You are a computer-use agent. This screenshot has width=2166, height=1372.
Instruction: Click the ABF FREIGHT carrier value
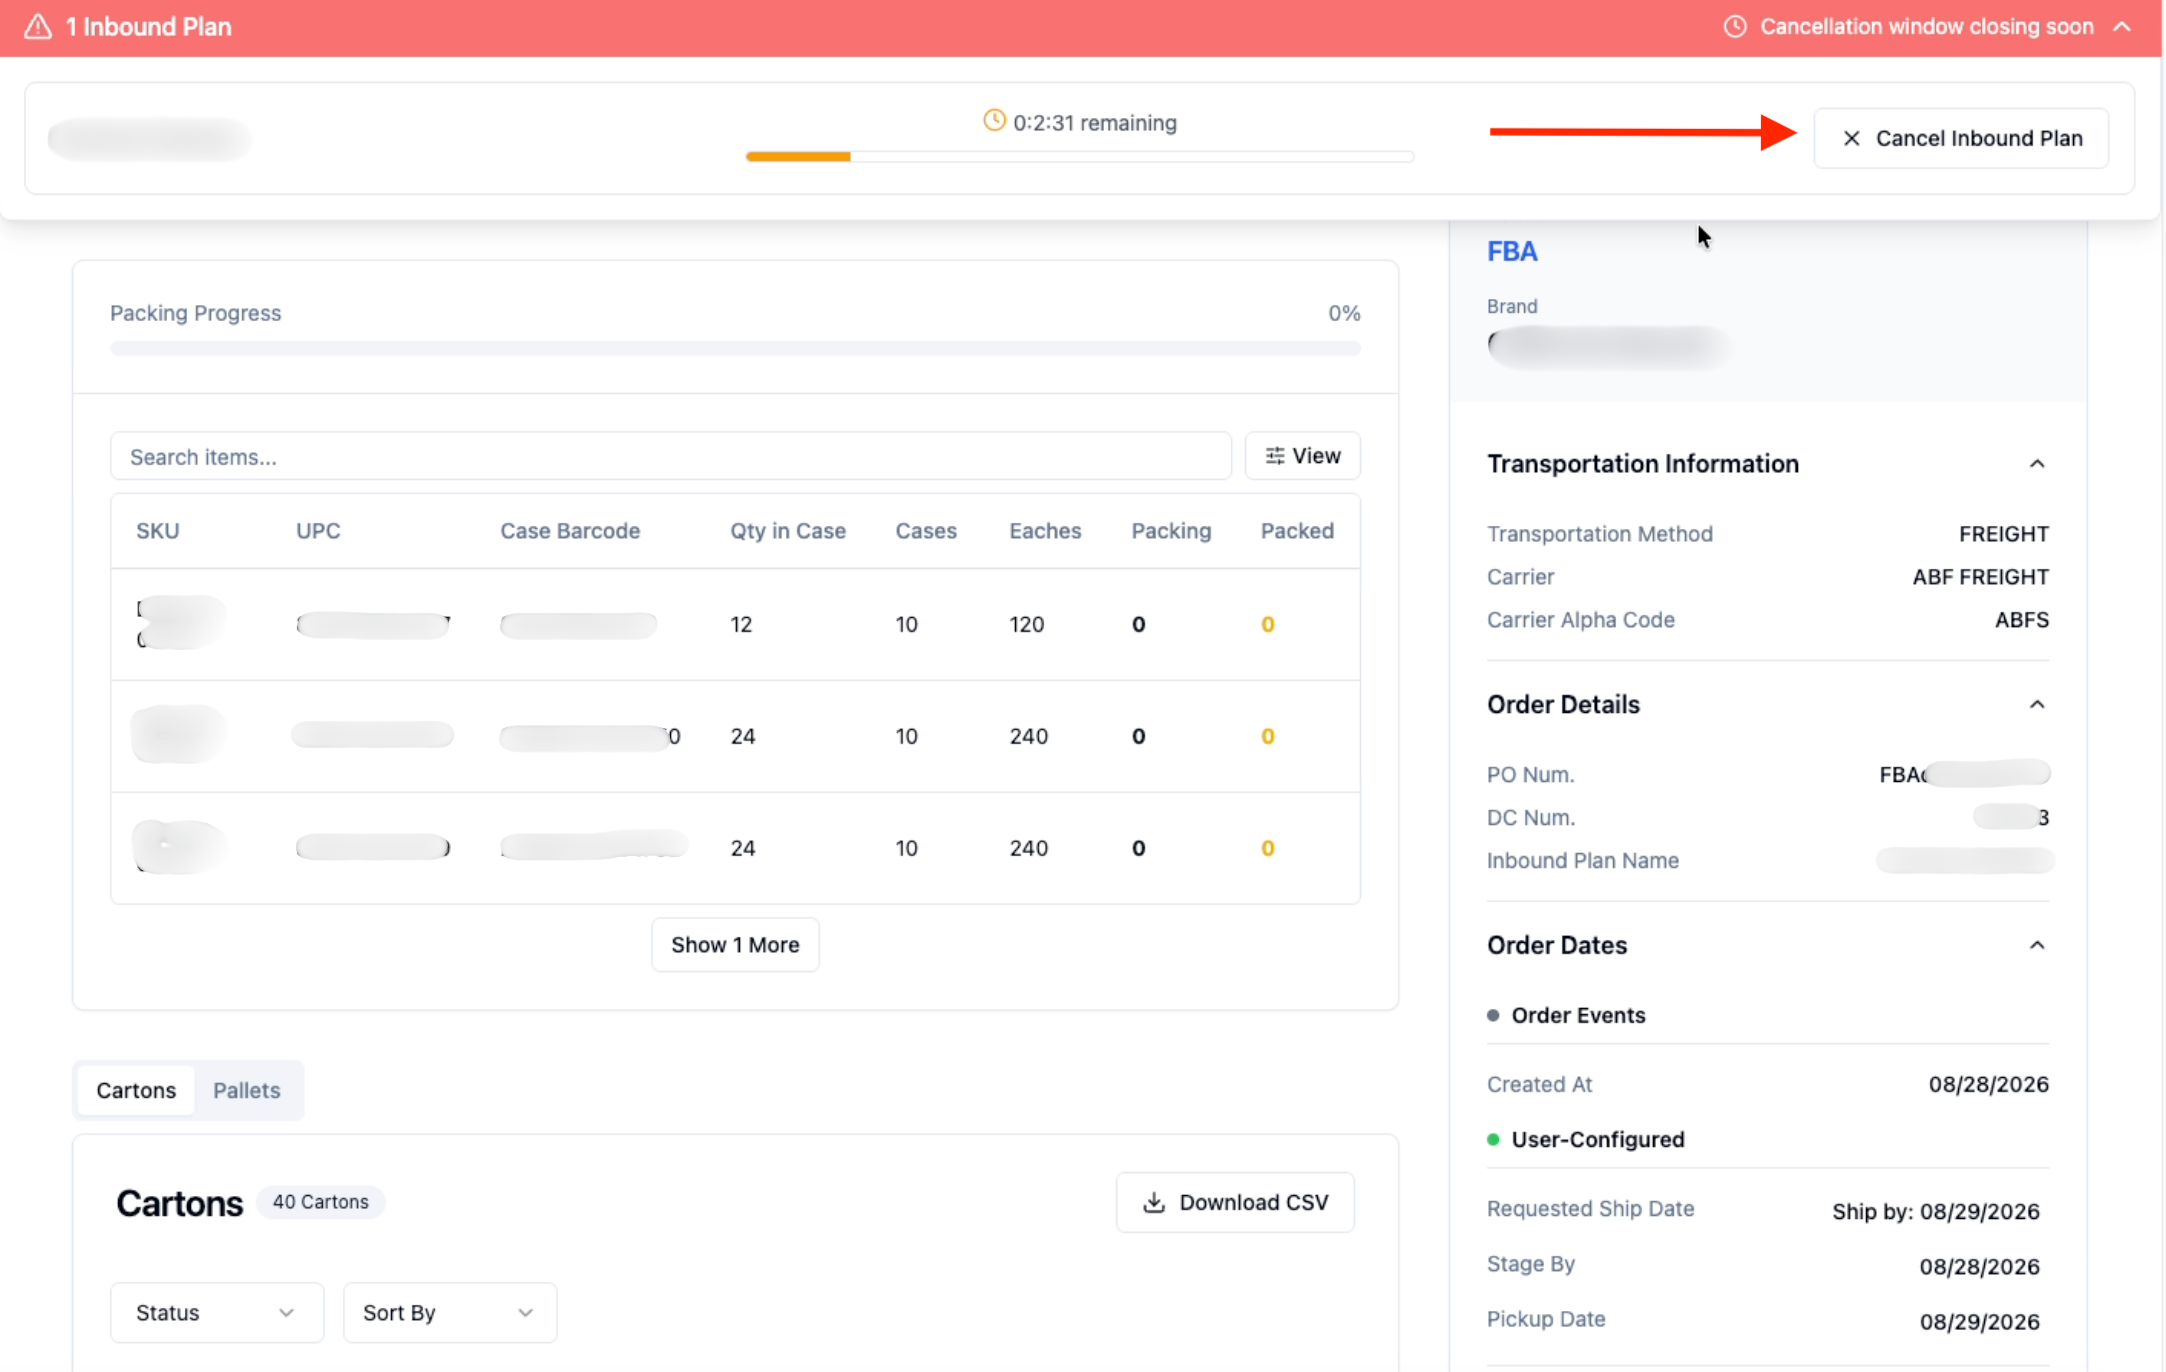tap(1980, 577)
